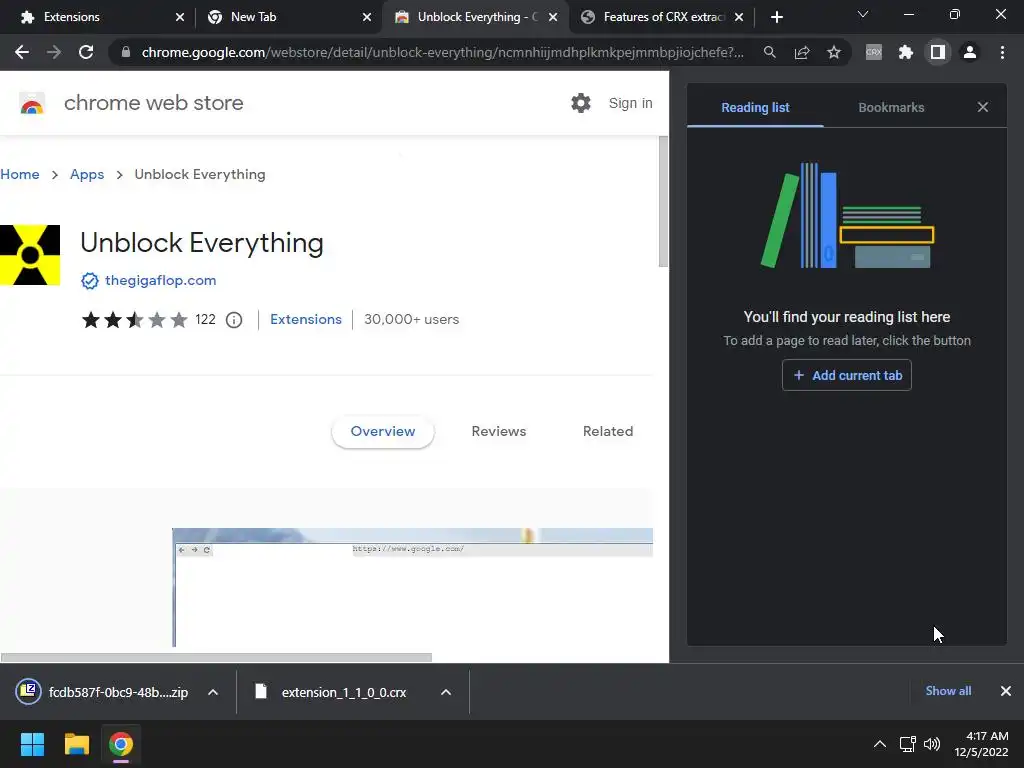Click the page vertical scrollbar

tap(663, 201)
